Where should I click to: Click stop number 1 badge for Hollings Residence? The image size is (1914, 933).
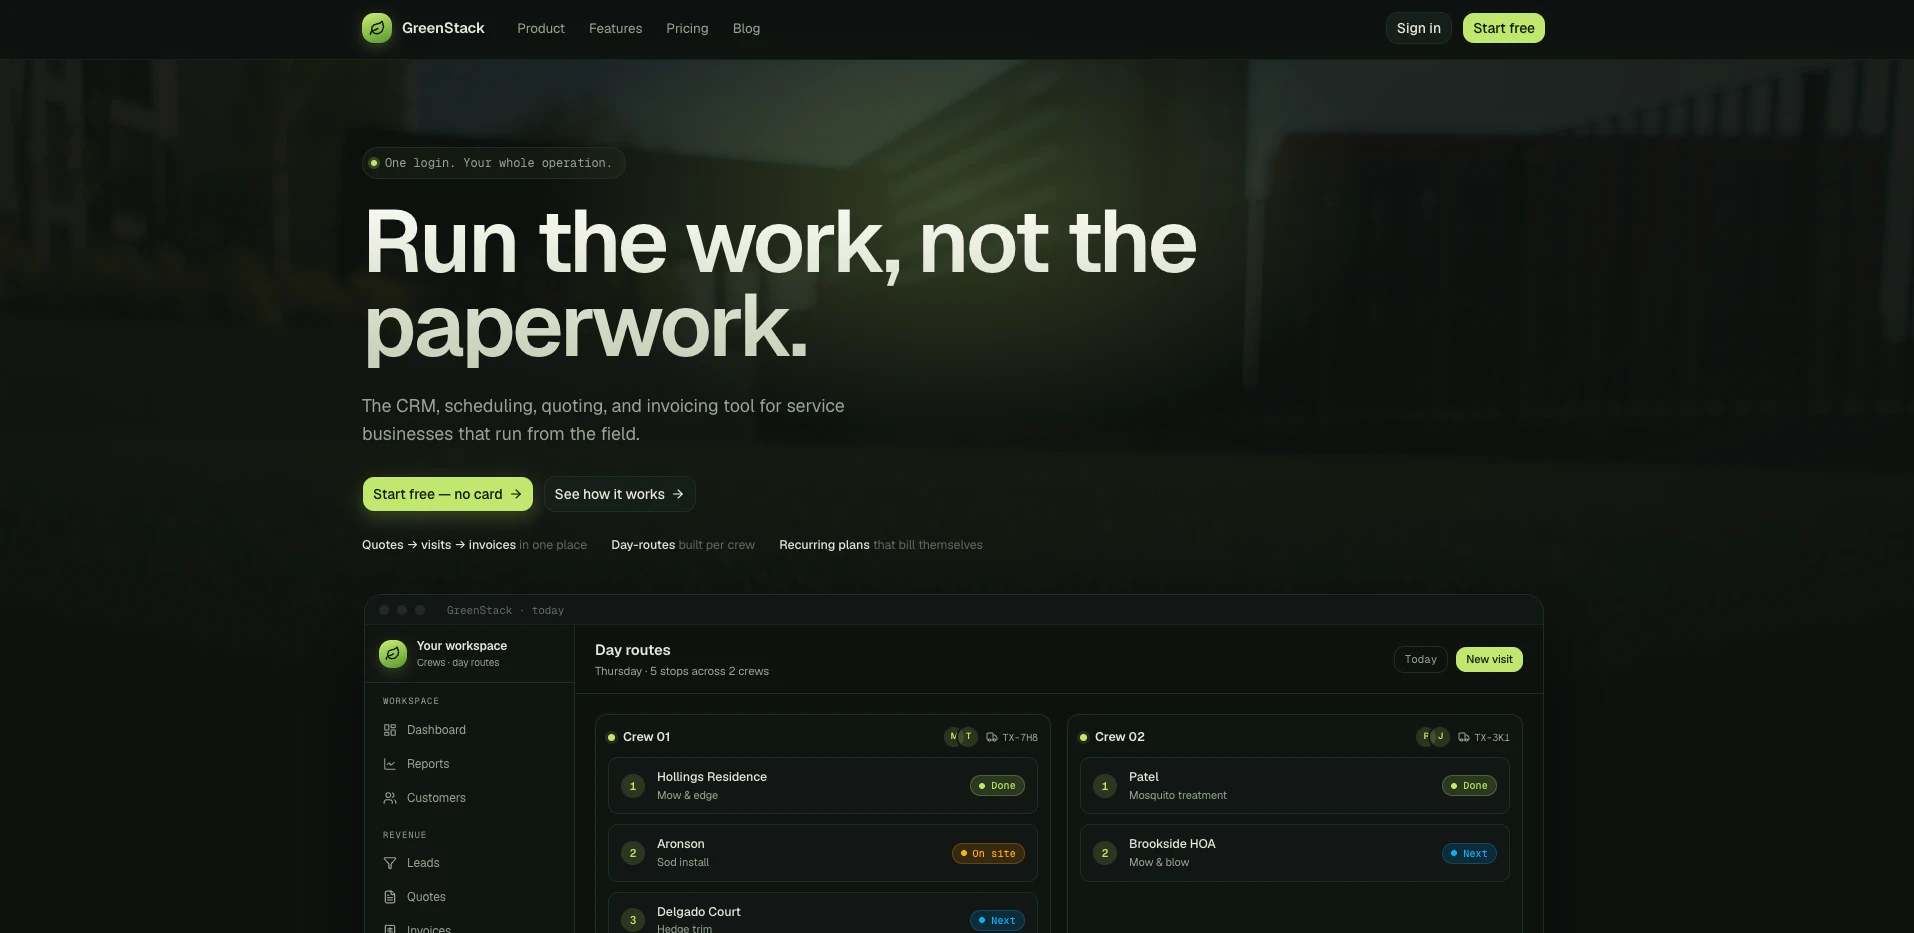click(633, 786)
